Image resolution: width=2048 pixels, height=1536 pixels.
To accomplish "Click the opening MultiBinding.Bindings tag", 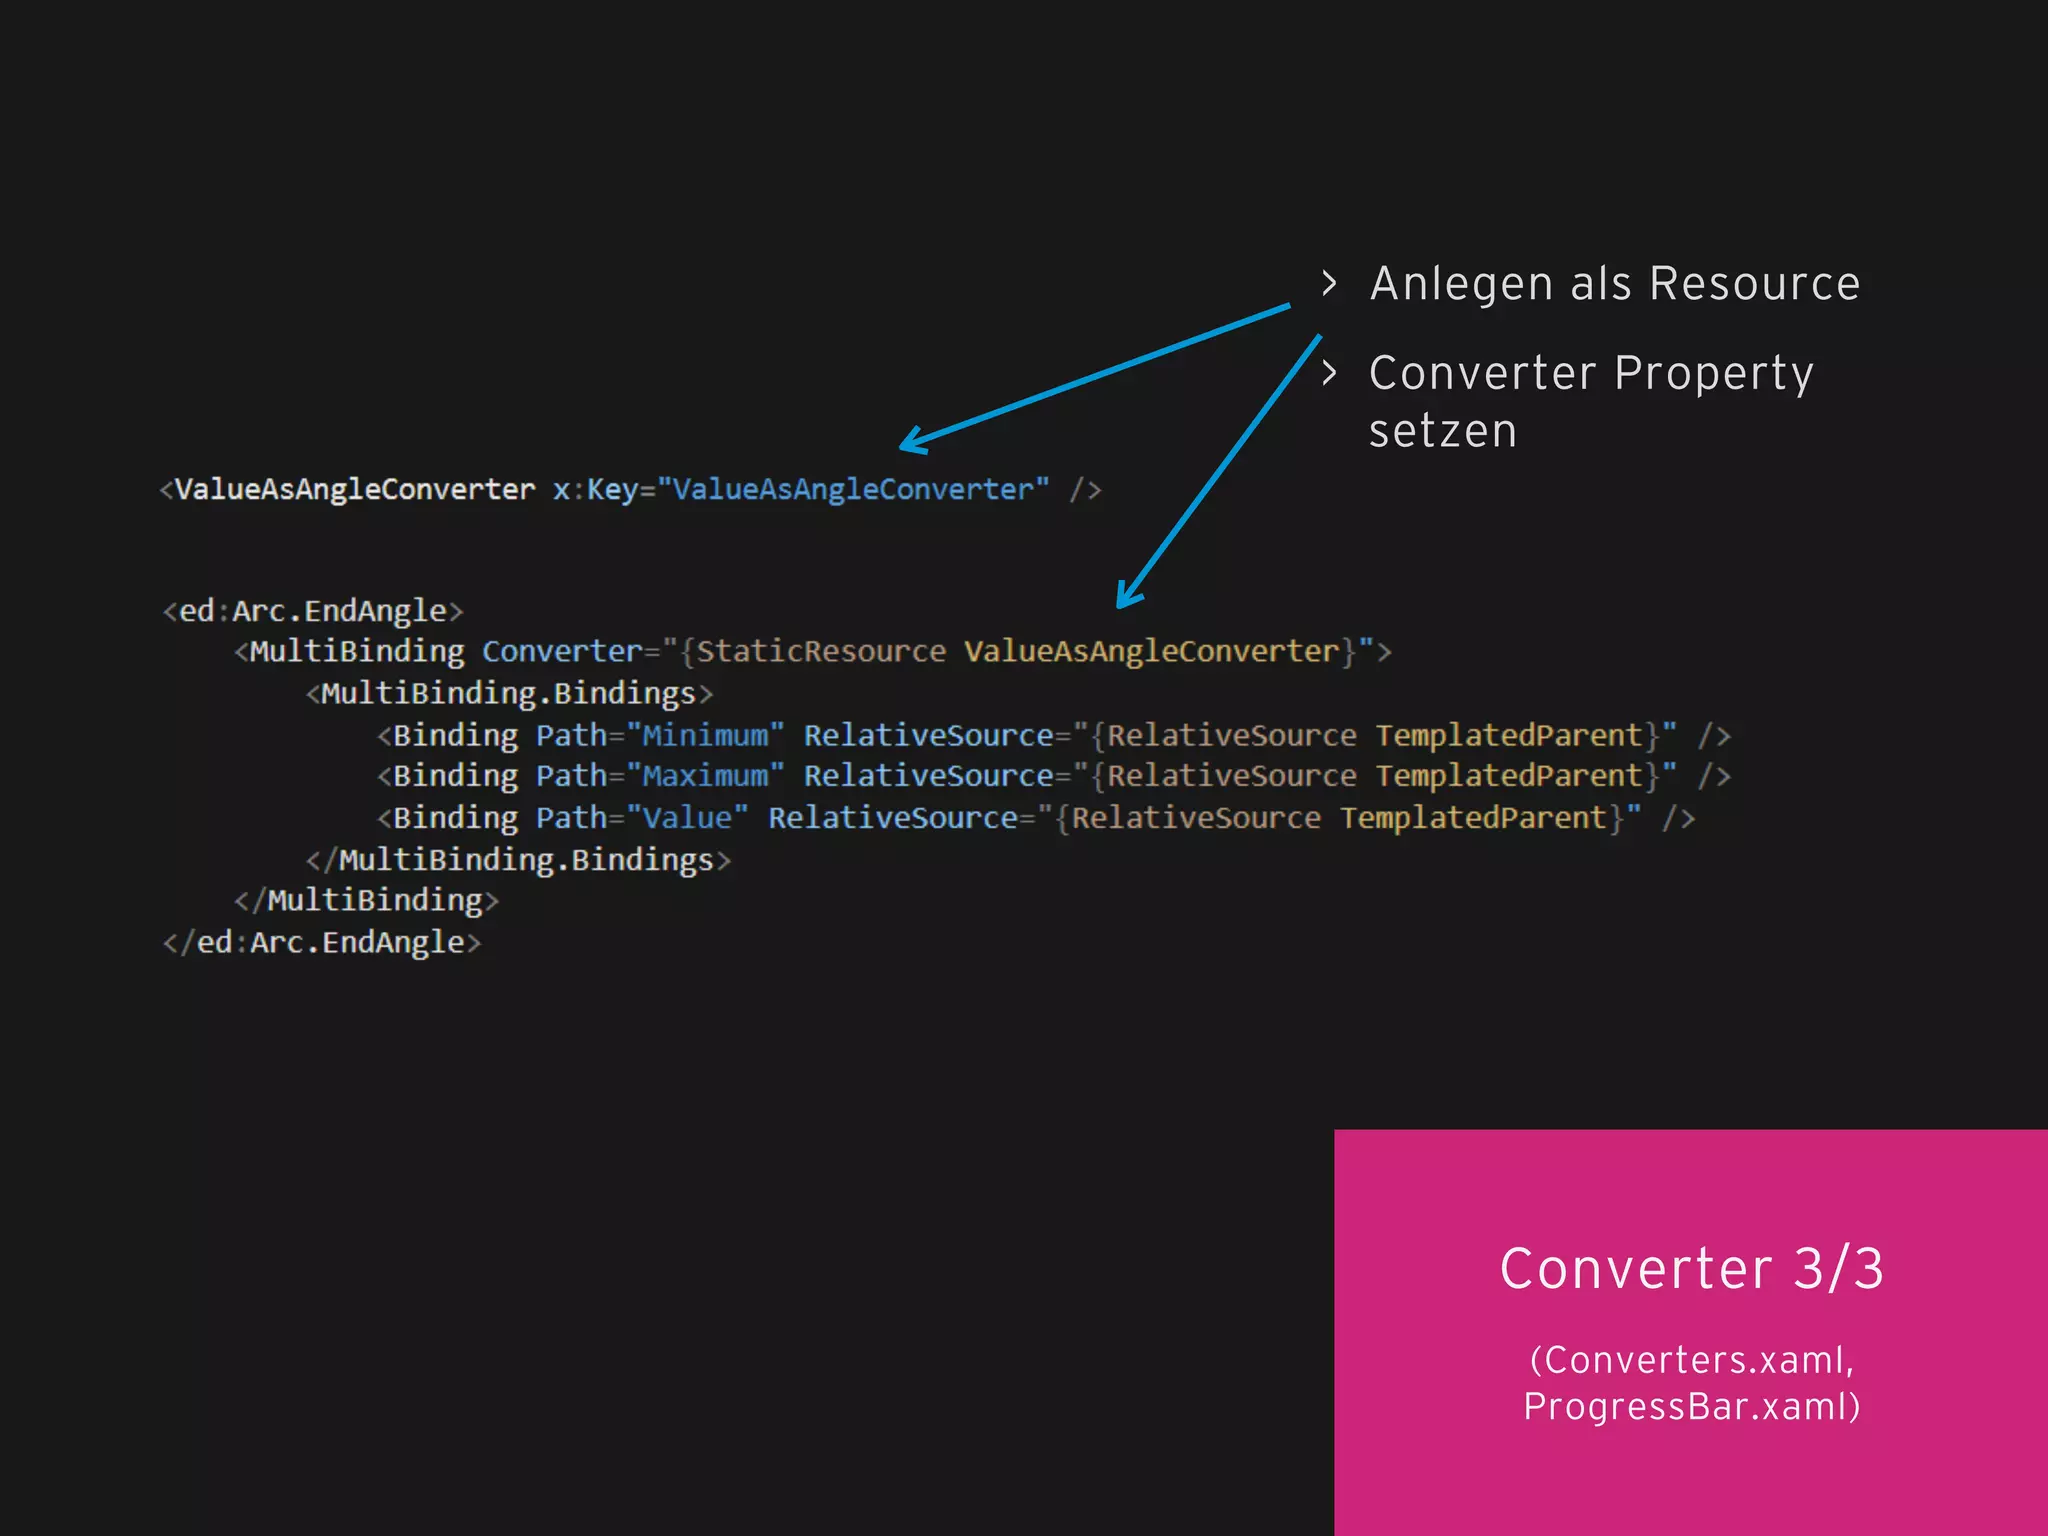I will tap(509, 693).
